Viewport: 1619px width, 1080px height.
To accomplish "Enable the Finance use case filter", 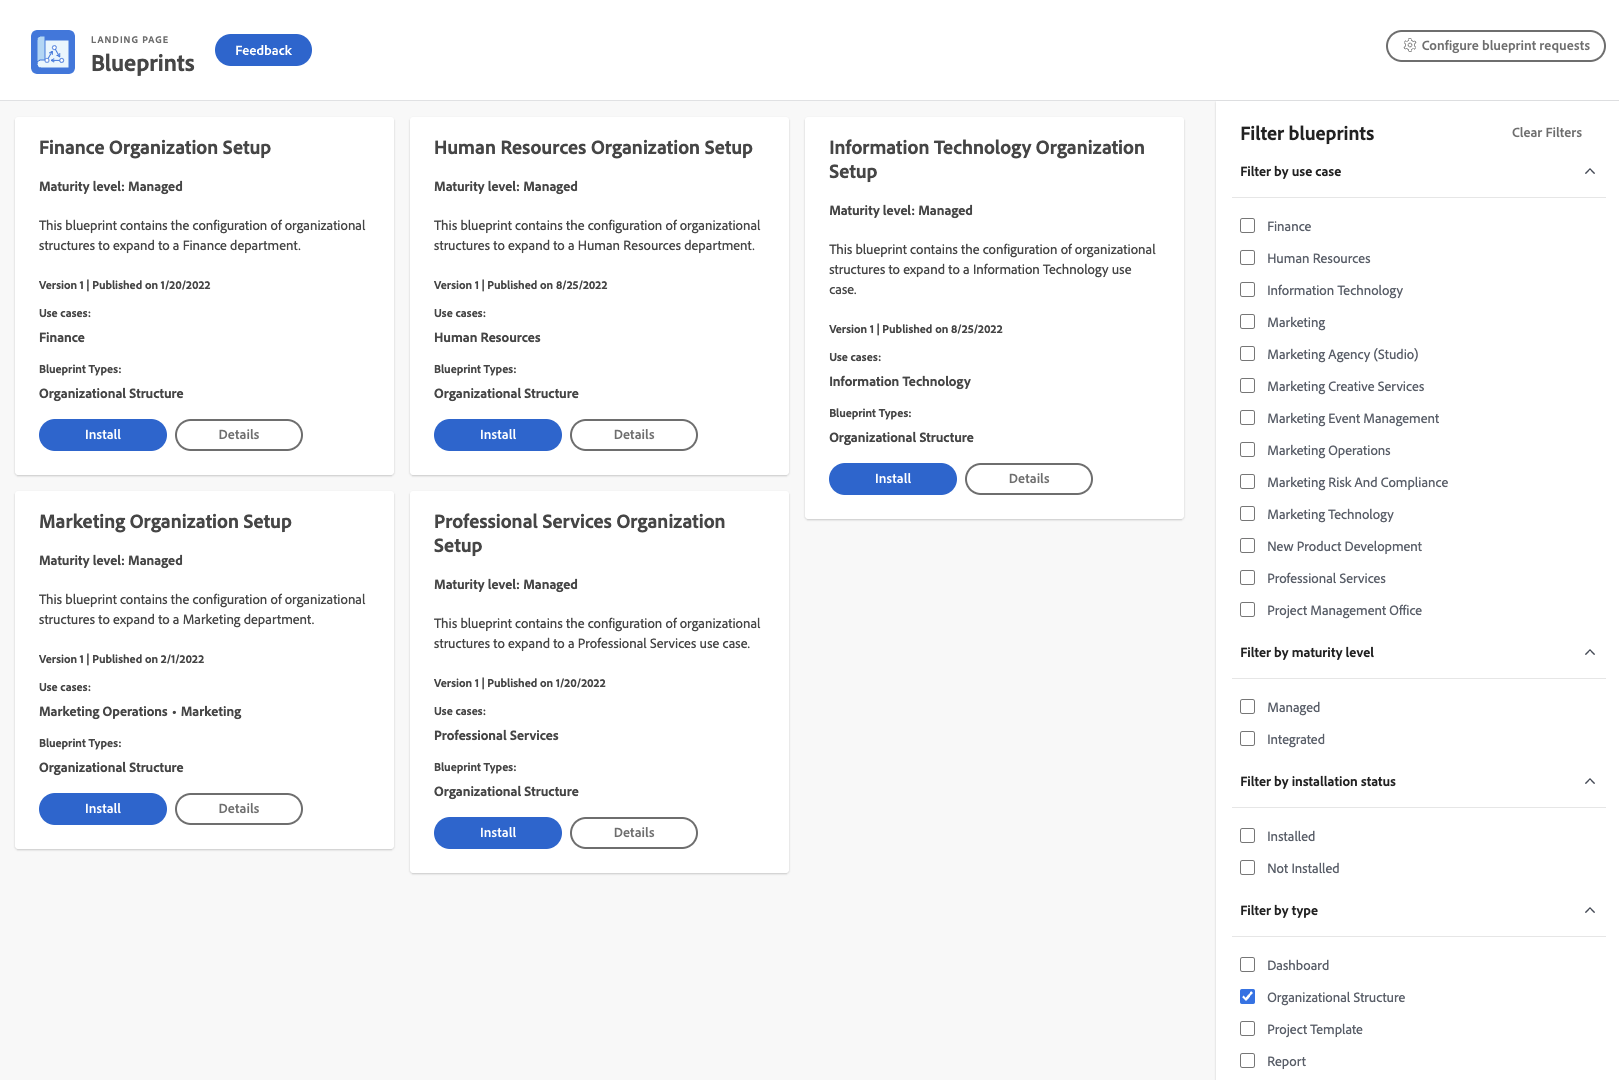I will (x=1247, y=225).
